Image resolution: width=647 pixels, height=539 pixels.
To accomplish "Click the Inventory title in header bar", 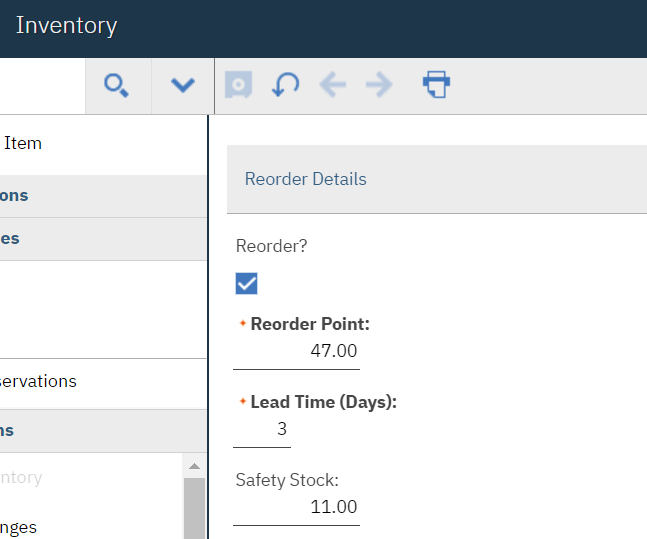I will (66, 25).
